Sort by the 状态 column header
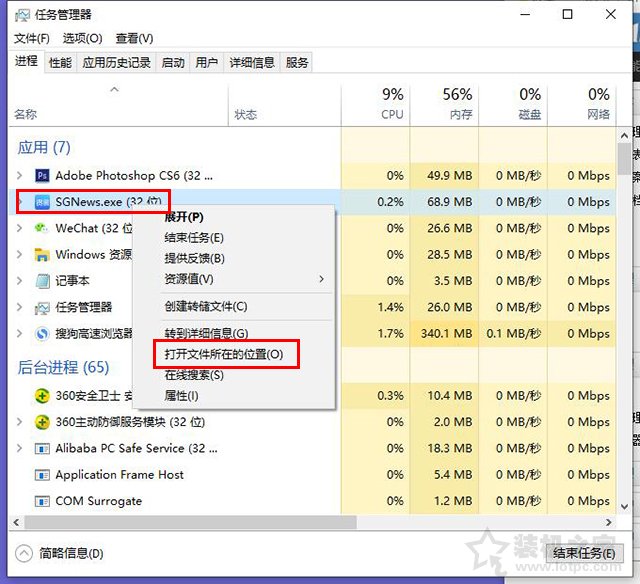 pos(284,104)
